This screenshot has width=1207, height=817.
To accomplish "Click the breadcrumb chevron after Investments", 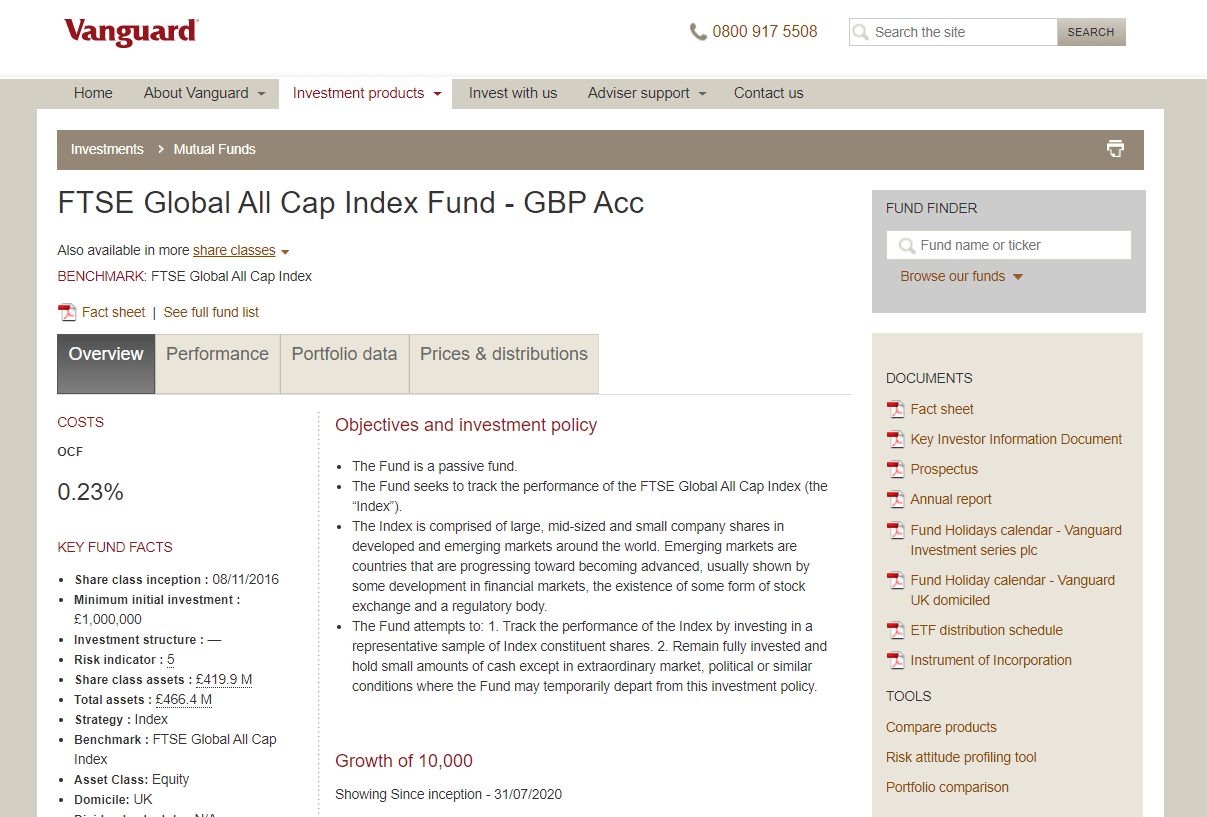I will [160, 149].
